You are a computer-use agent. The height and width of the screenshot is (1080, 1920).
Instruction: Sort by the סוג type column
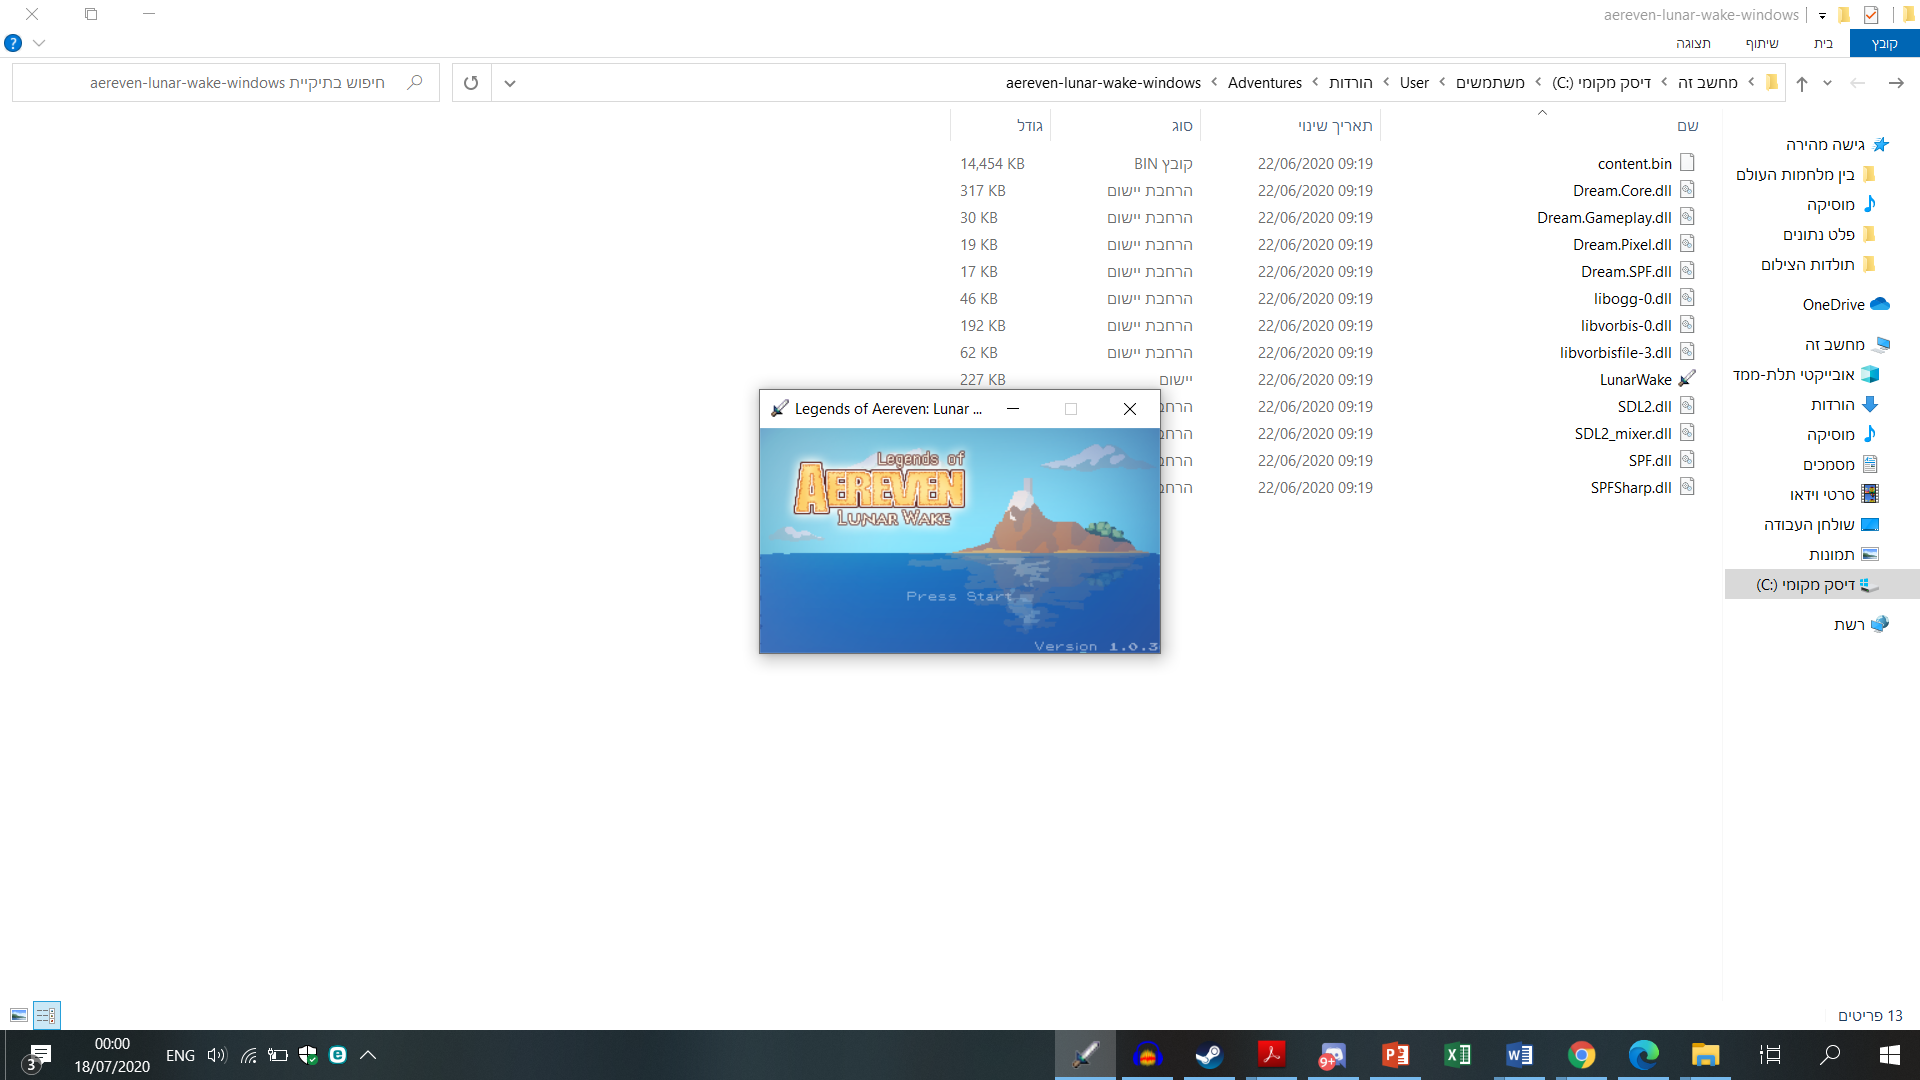(1182, 125)
